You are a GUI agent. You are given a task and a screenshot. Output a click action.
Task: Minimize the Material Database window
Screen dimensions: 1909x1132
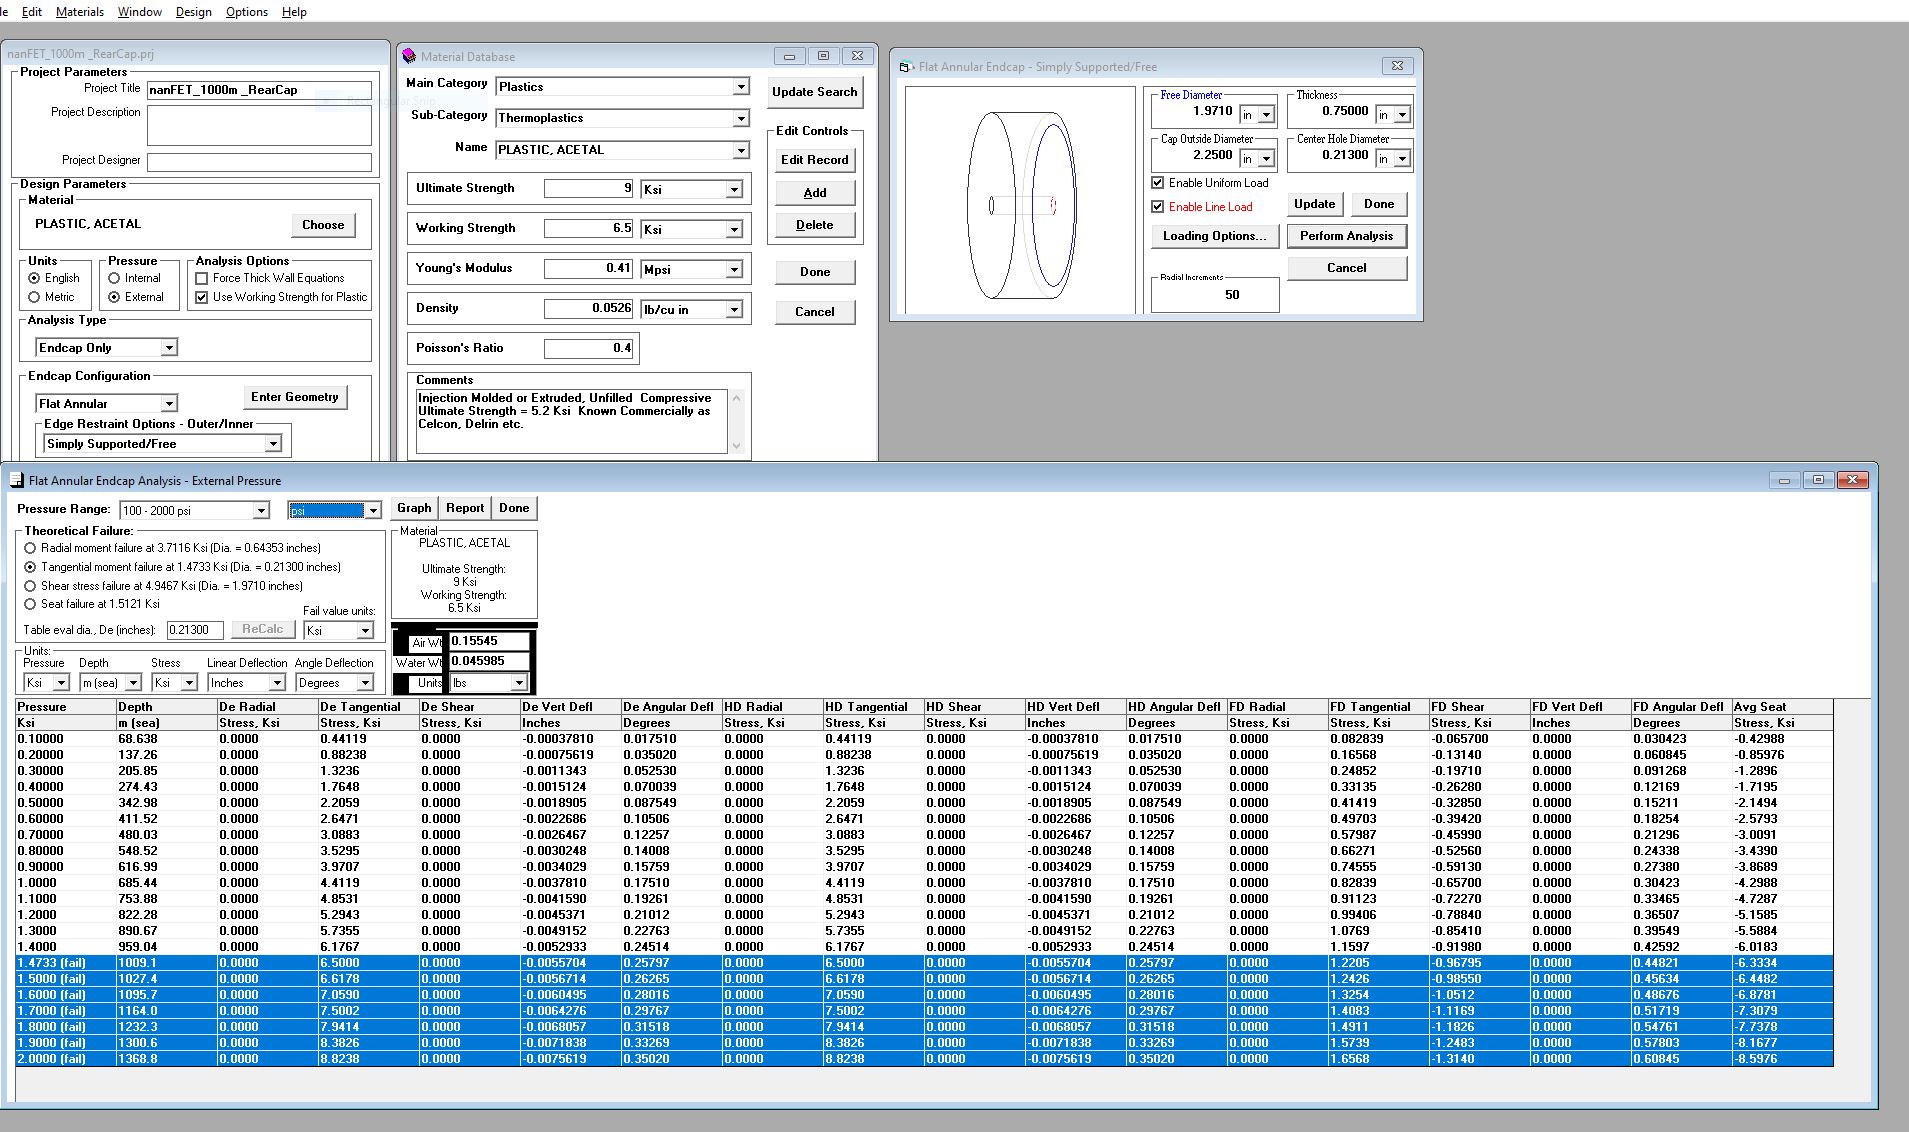pos(789,56)
